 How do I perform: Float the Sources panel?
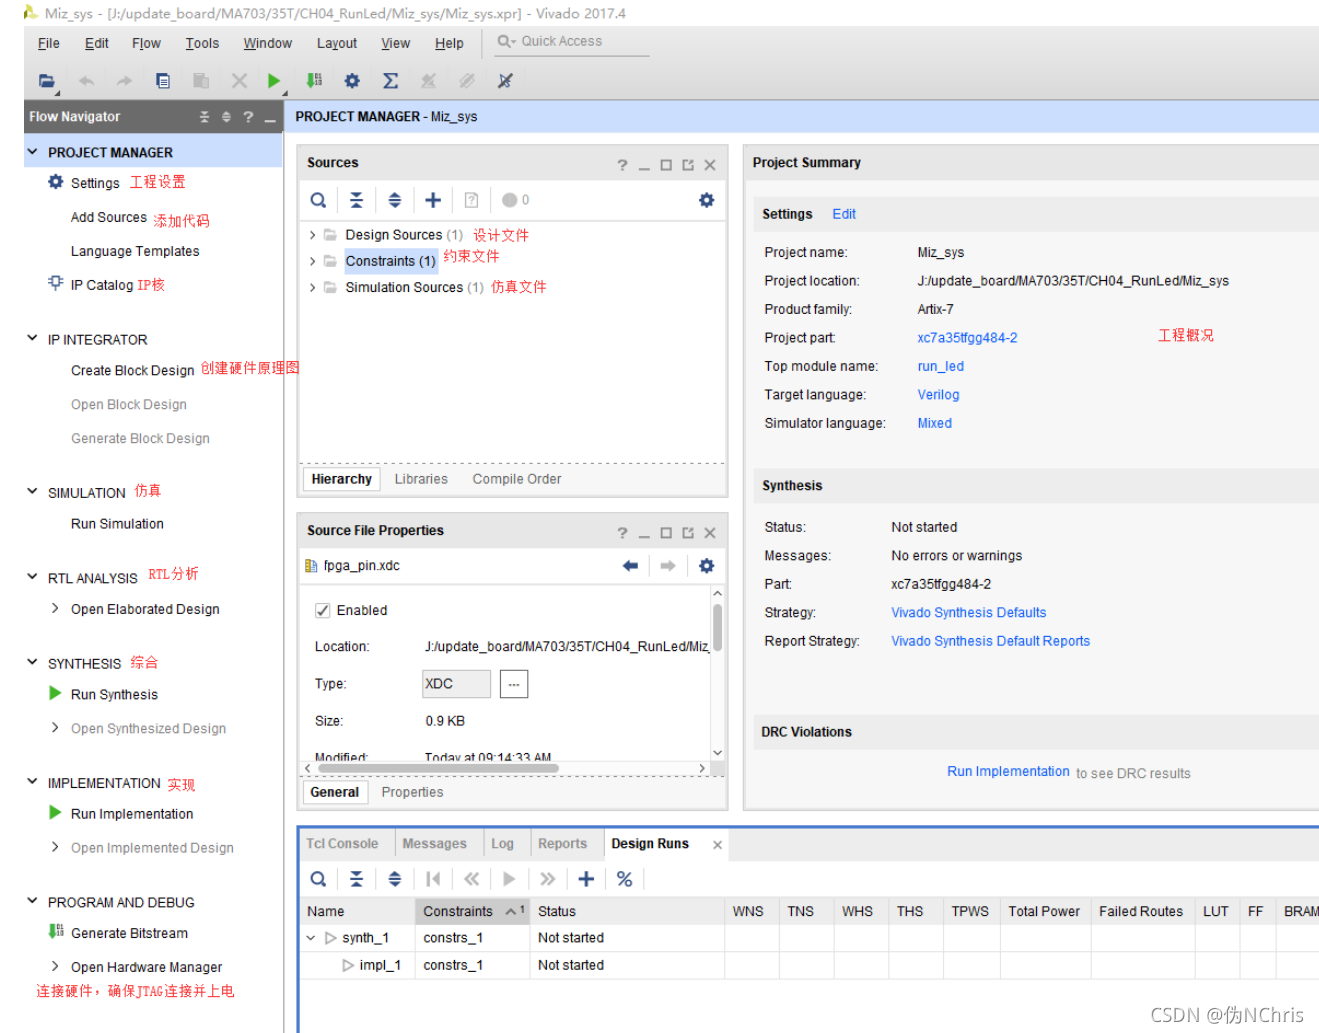pyautogui.click(x=688, y=165)
